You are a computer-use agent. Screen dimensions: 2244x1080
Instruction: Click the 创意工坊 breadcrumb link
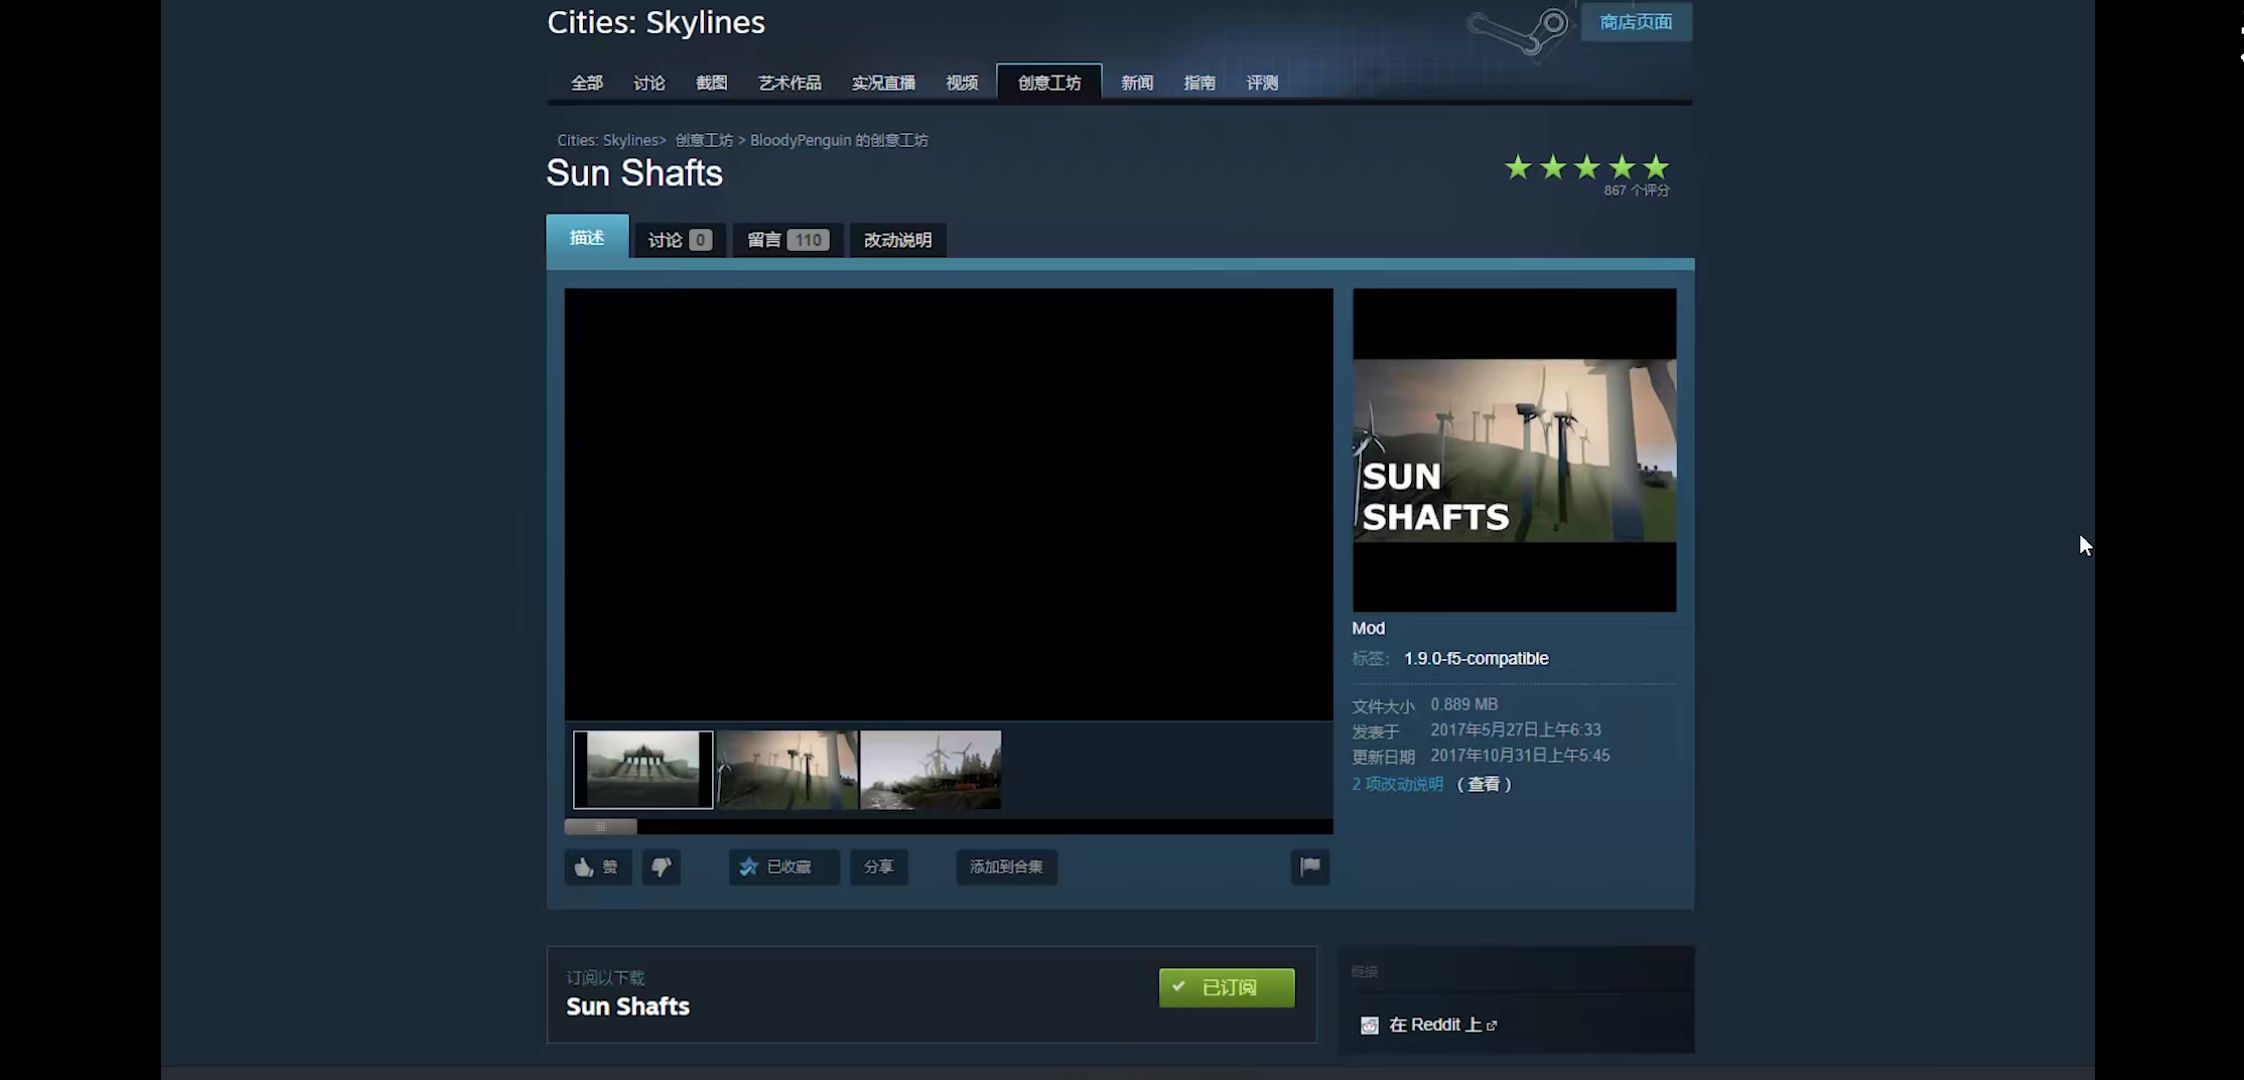tap(704, 140)
